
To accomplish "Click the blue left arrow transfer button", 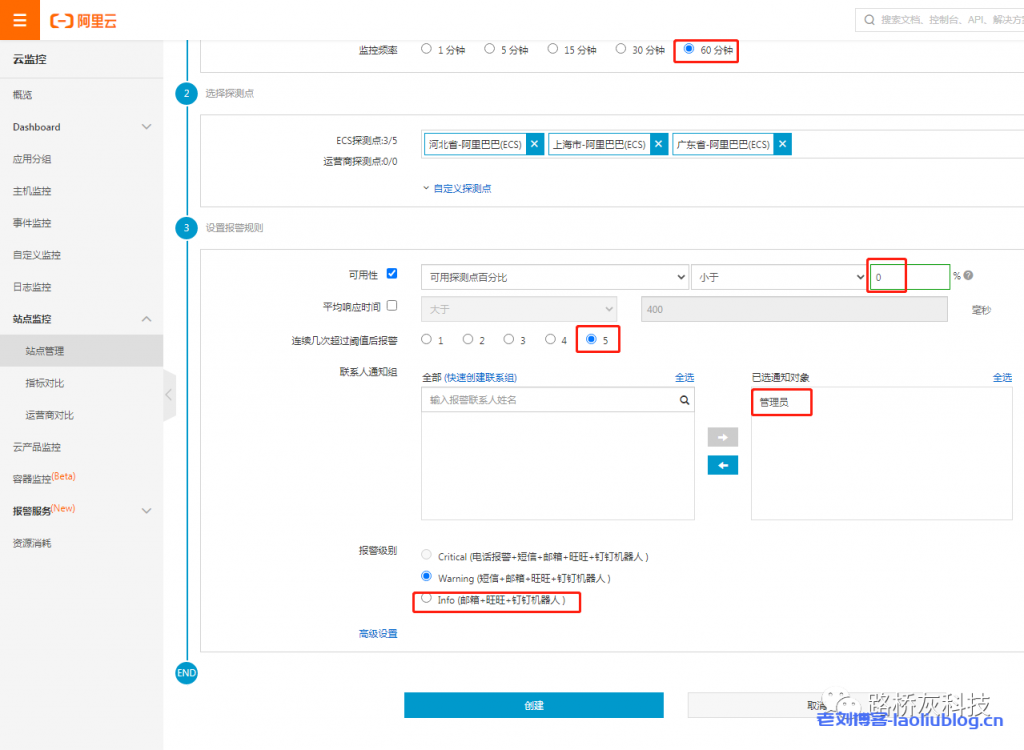I will click(x=722, y=465).
